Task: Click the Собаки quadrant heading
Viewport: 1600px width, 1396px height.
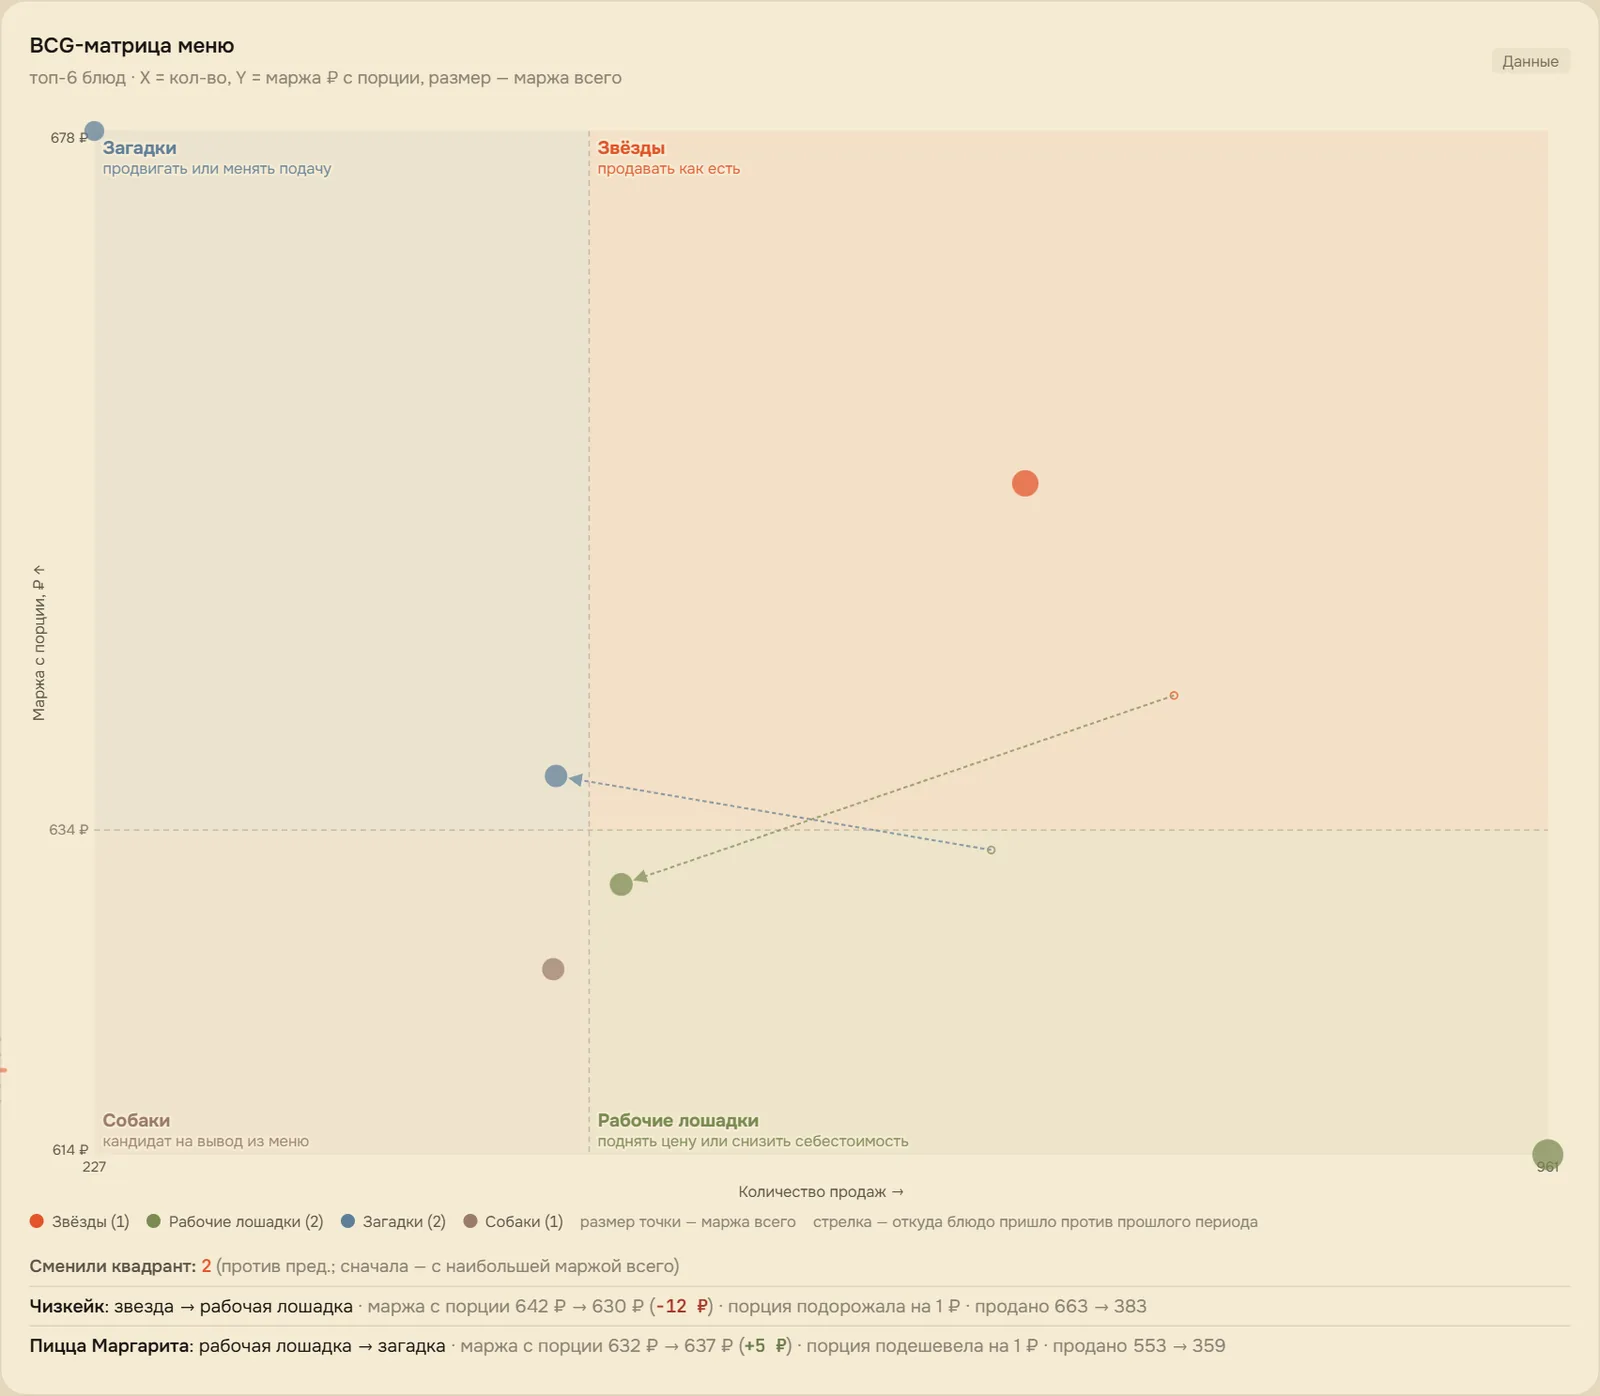Action: pyautogui.click(x=136, y=1120)
